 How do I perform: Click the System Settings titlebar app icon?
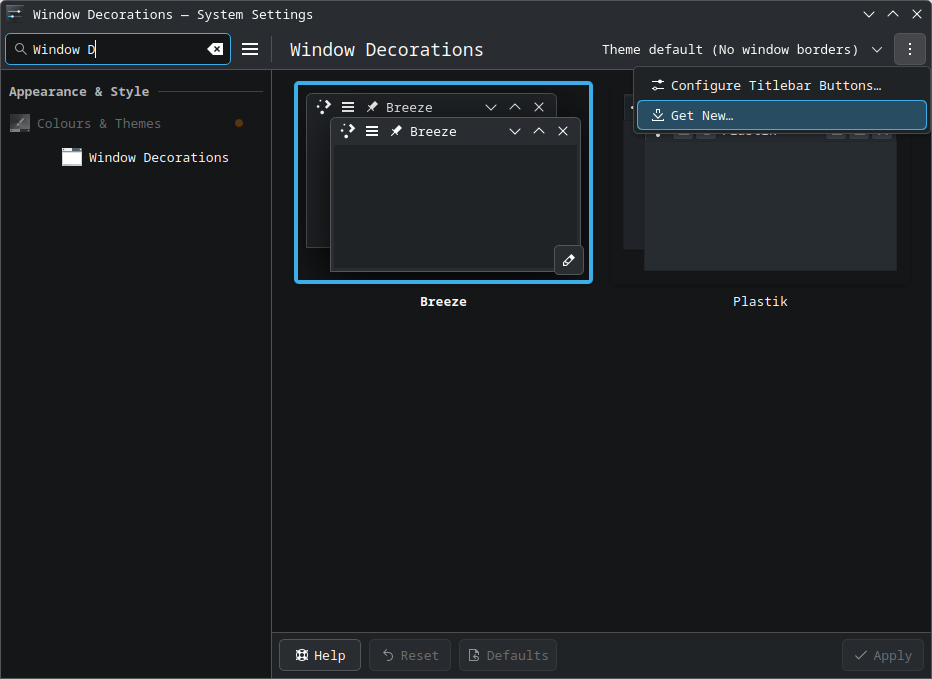pos(15,14)
